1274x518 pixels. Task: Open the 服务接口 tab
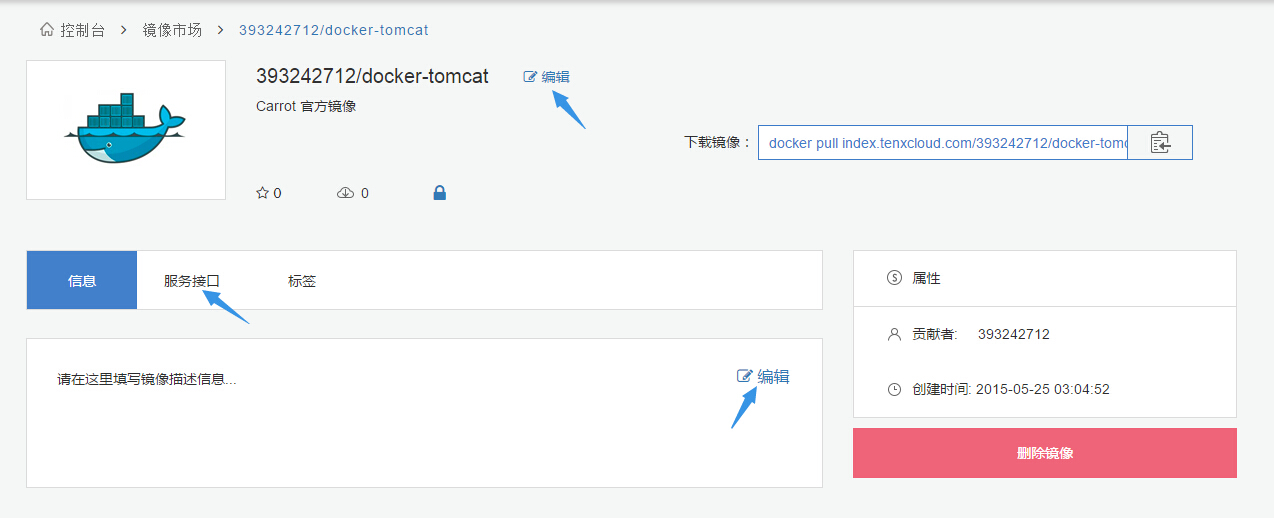(x=192, y=281)
